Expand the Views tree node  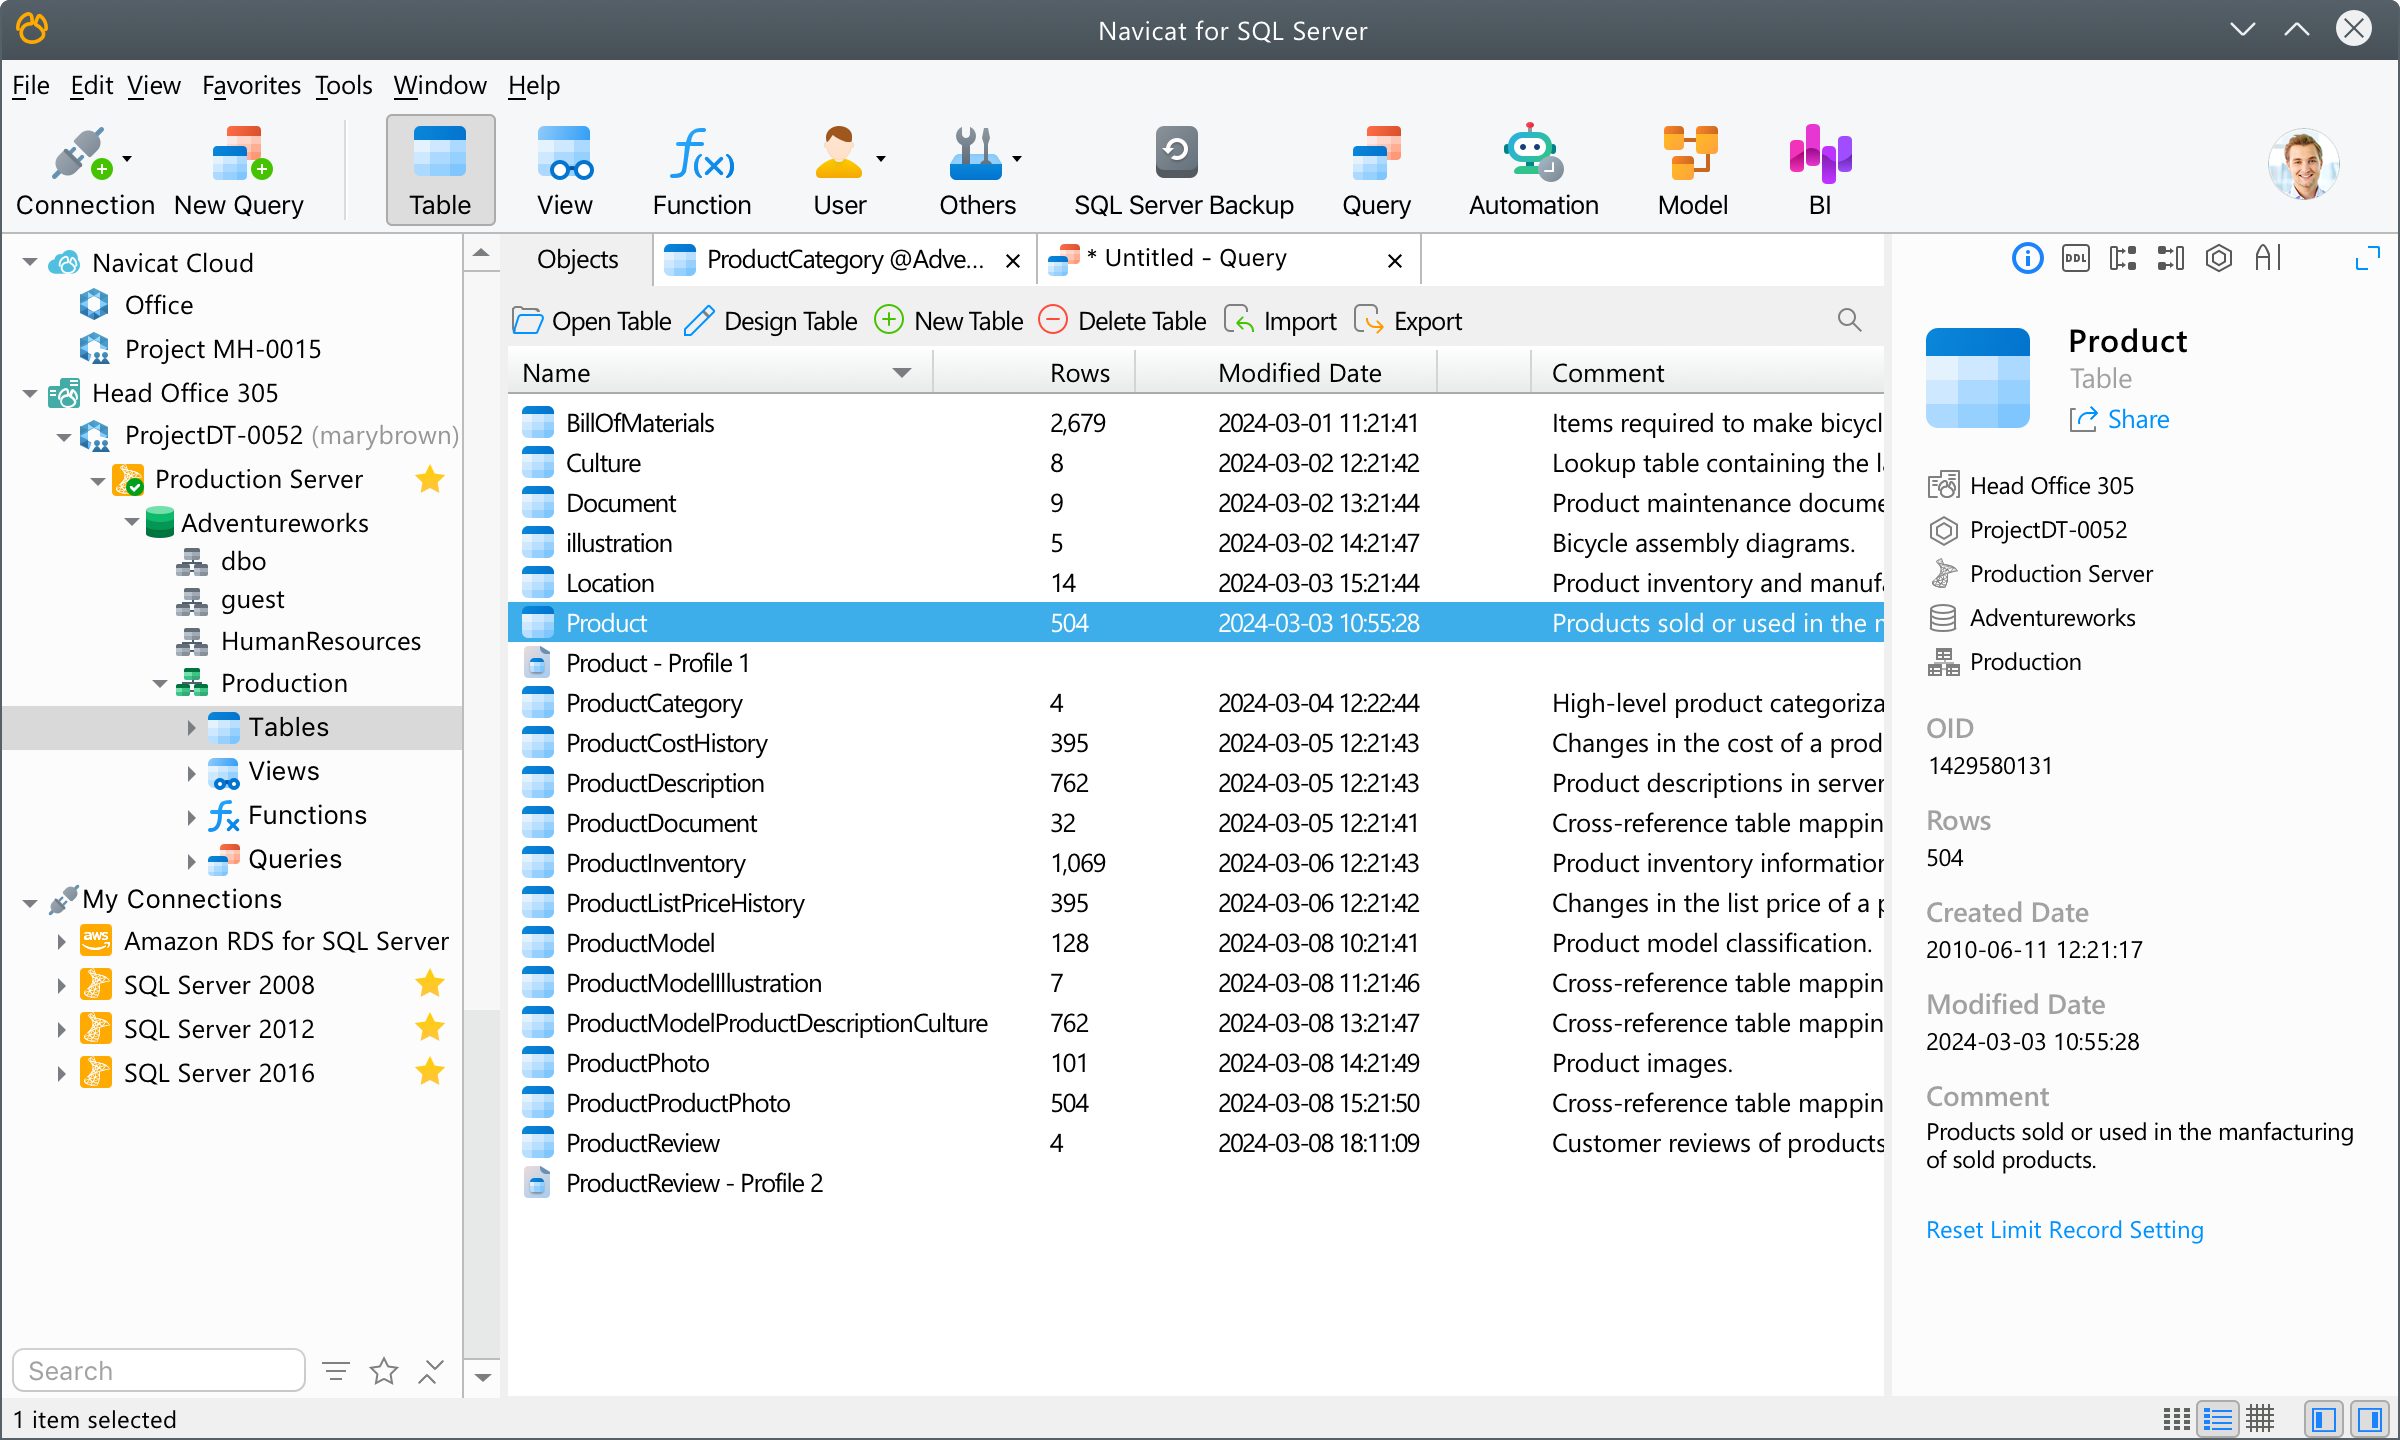click(x=191, y=772)
